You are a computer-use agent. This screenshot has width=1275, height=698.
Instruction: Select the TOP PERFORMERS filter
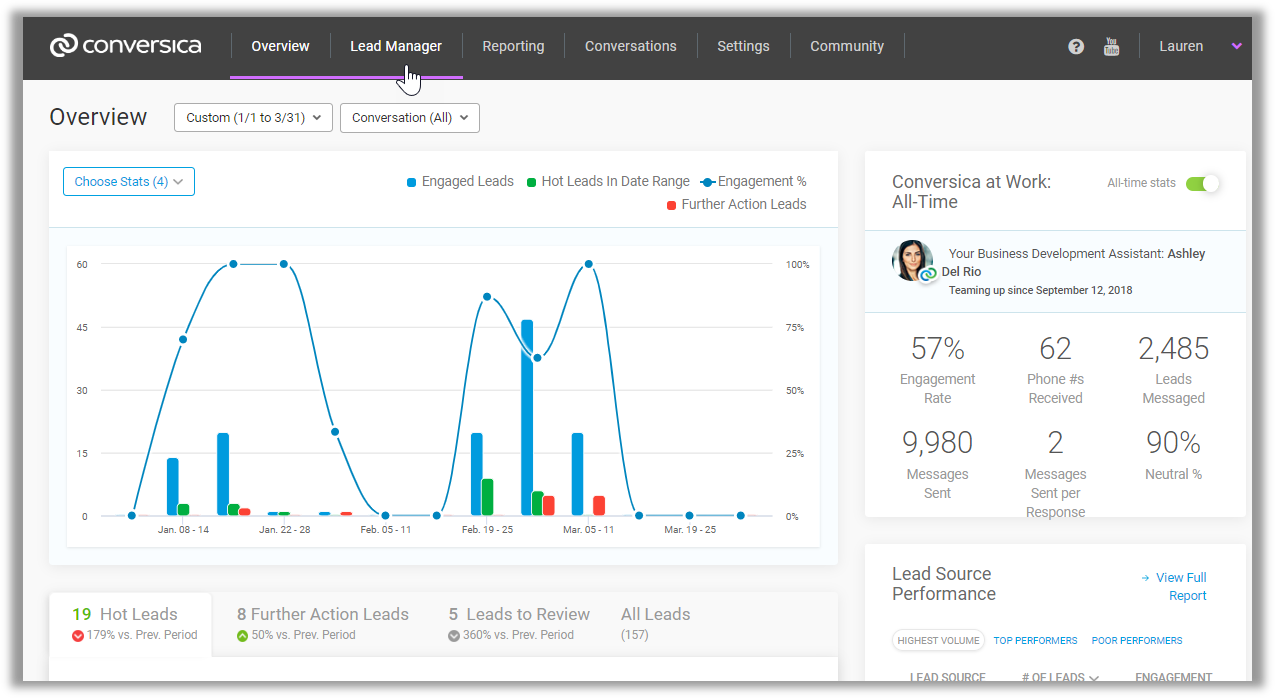(1036, 640)
